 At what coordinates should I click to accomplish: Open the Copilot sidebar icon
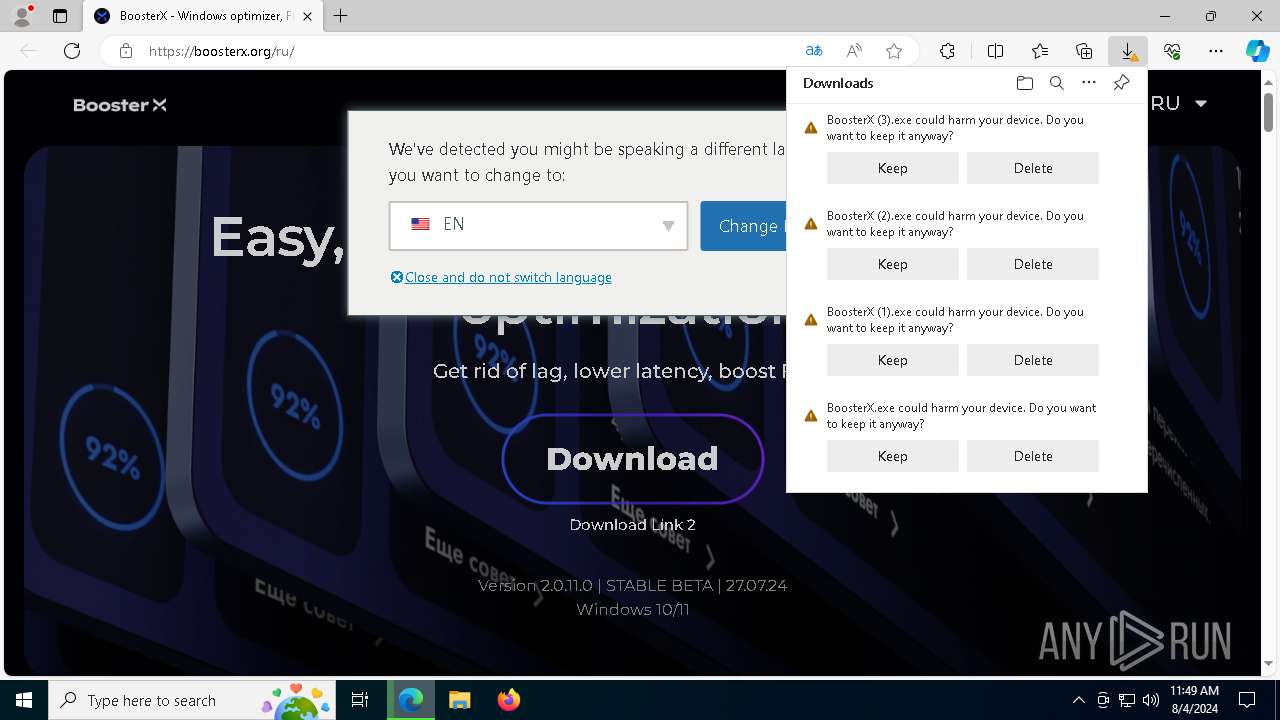(1258, 51)
